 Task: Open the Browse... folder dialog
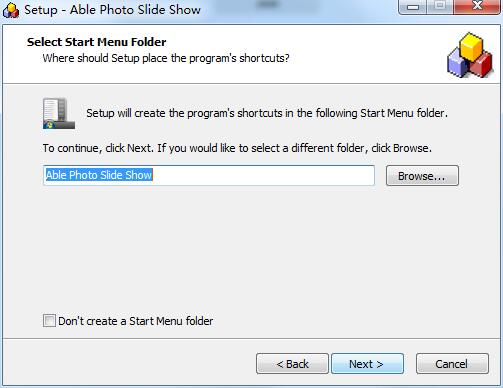click(x=422, y=176)
